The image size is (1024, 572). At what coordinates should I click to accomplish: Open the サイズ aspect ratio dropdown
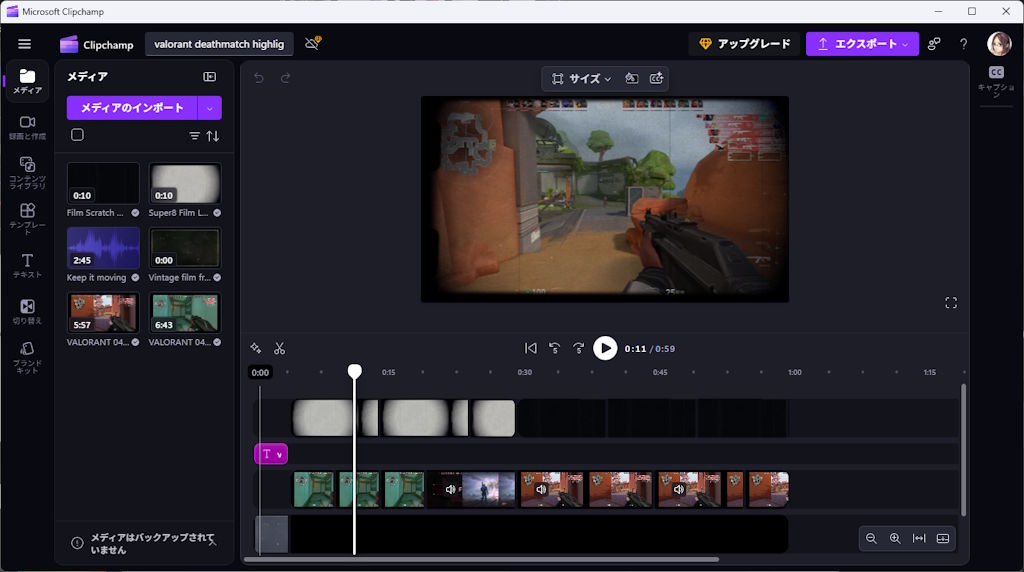click(581, 78)
